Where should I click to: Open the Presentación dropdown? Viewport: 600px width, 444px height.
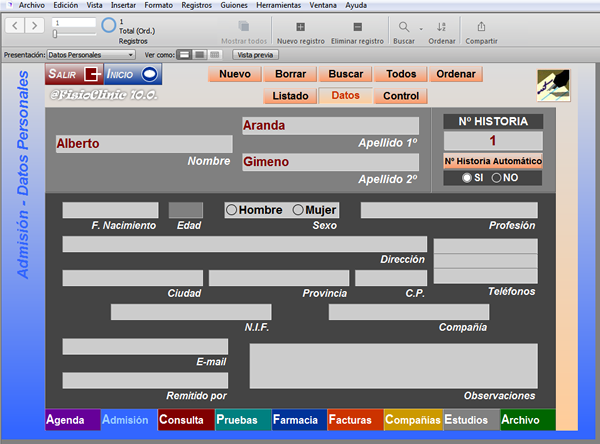[91, 55]
